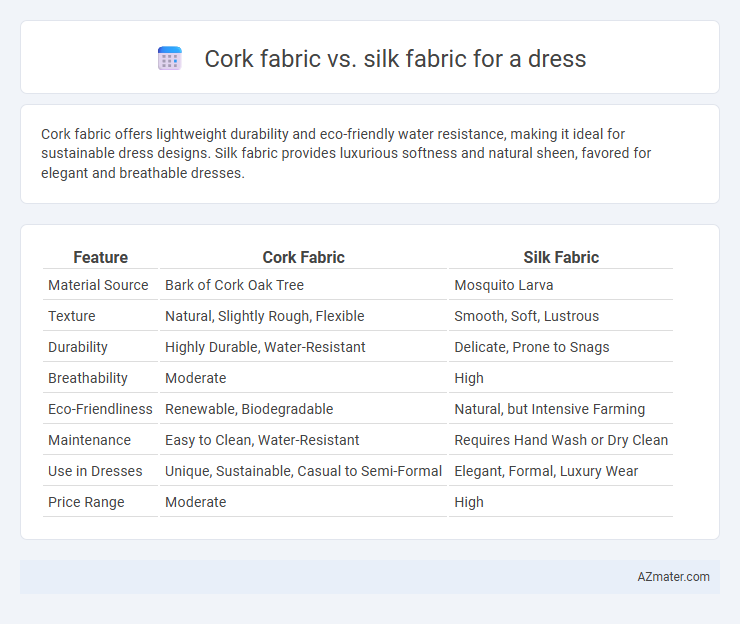This screenshot has height=624, width=740.
Task: Select the 'Texture' row label
Action: pos(72,316)
